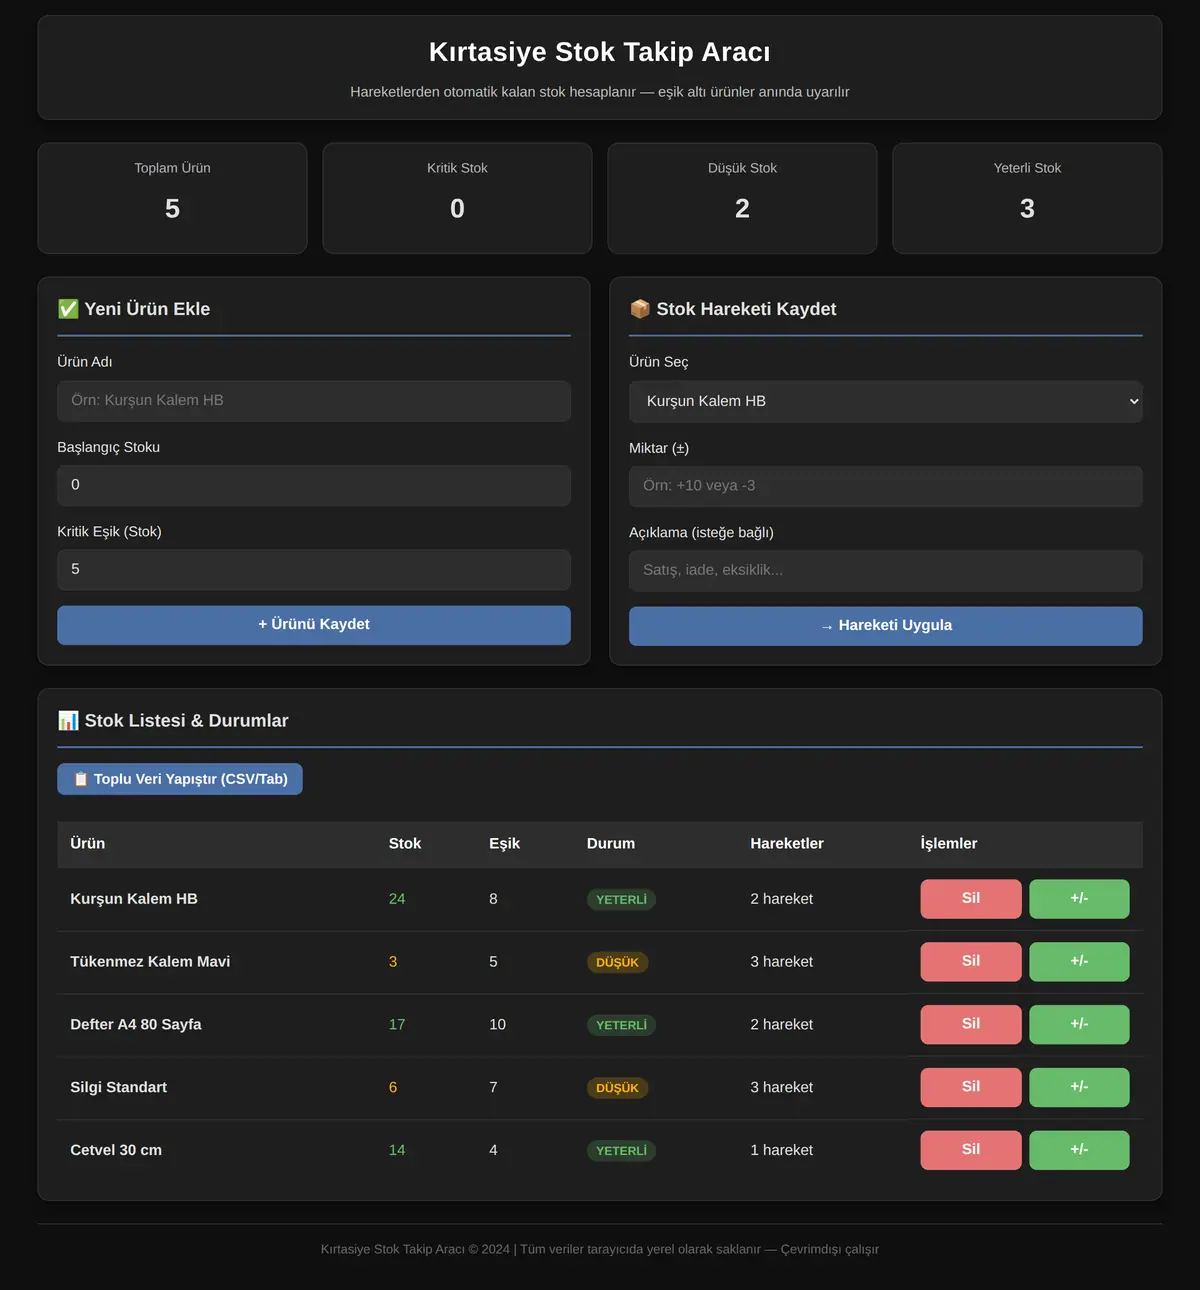
Task: Click the Toplam Ürün summary card
Action: 172,198
